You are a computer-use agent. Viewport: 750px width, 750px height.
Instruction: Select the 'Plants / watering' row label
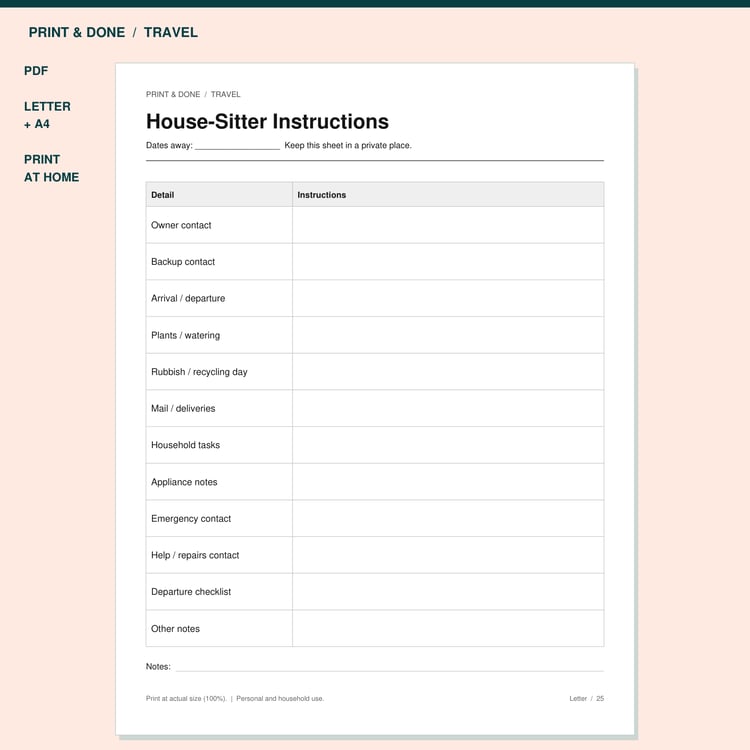pyautogui.click(x=186, y=335)
